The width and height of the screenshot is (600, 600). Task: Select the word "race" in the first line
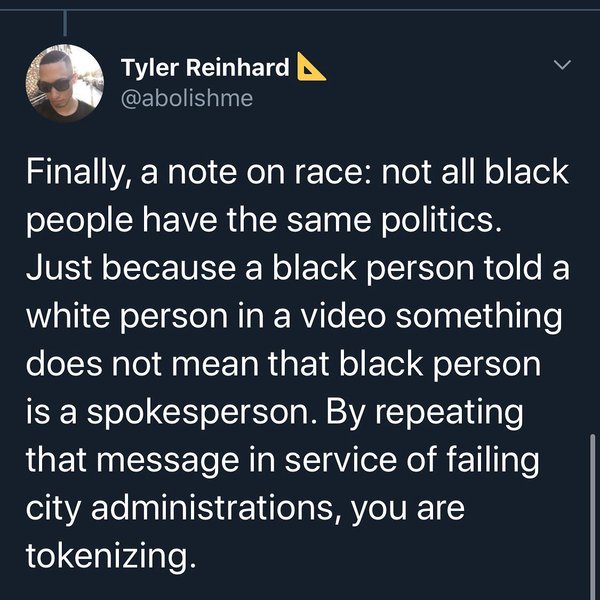coord(345,177)
